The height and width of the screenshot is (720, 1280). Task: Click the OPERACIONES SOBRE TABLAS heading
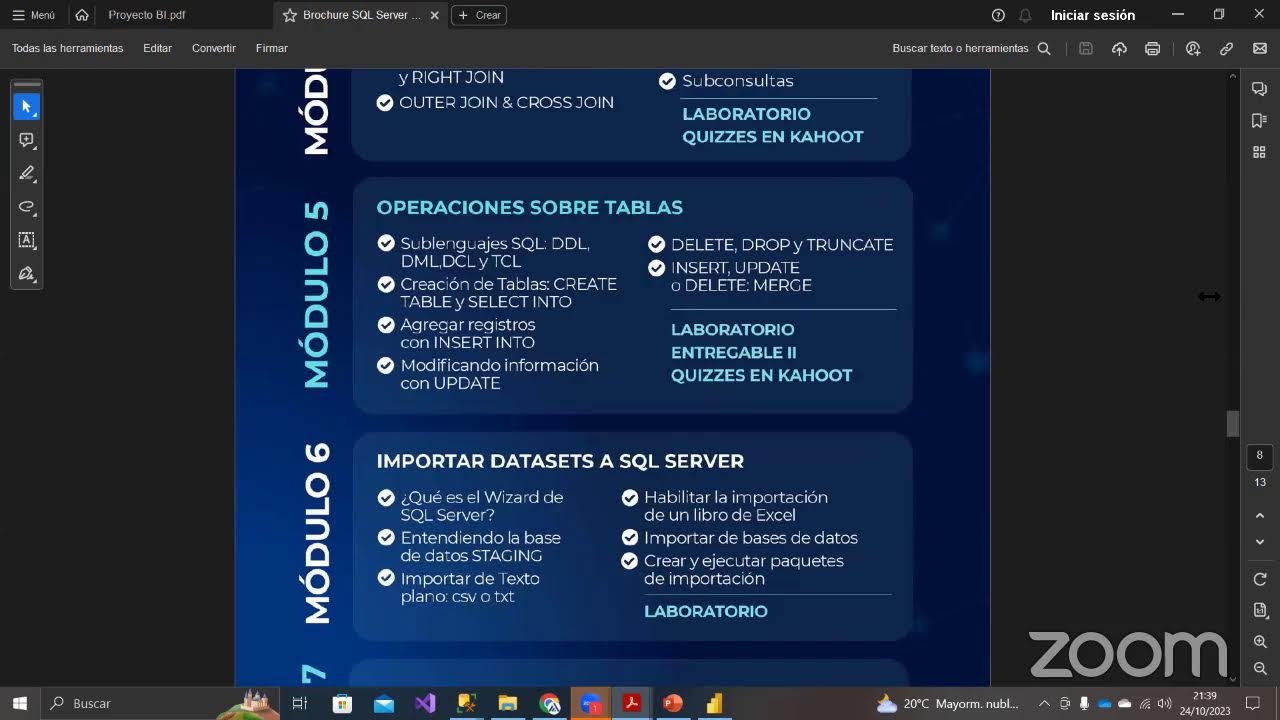529,208
